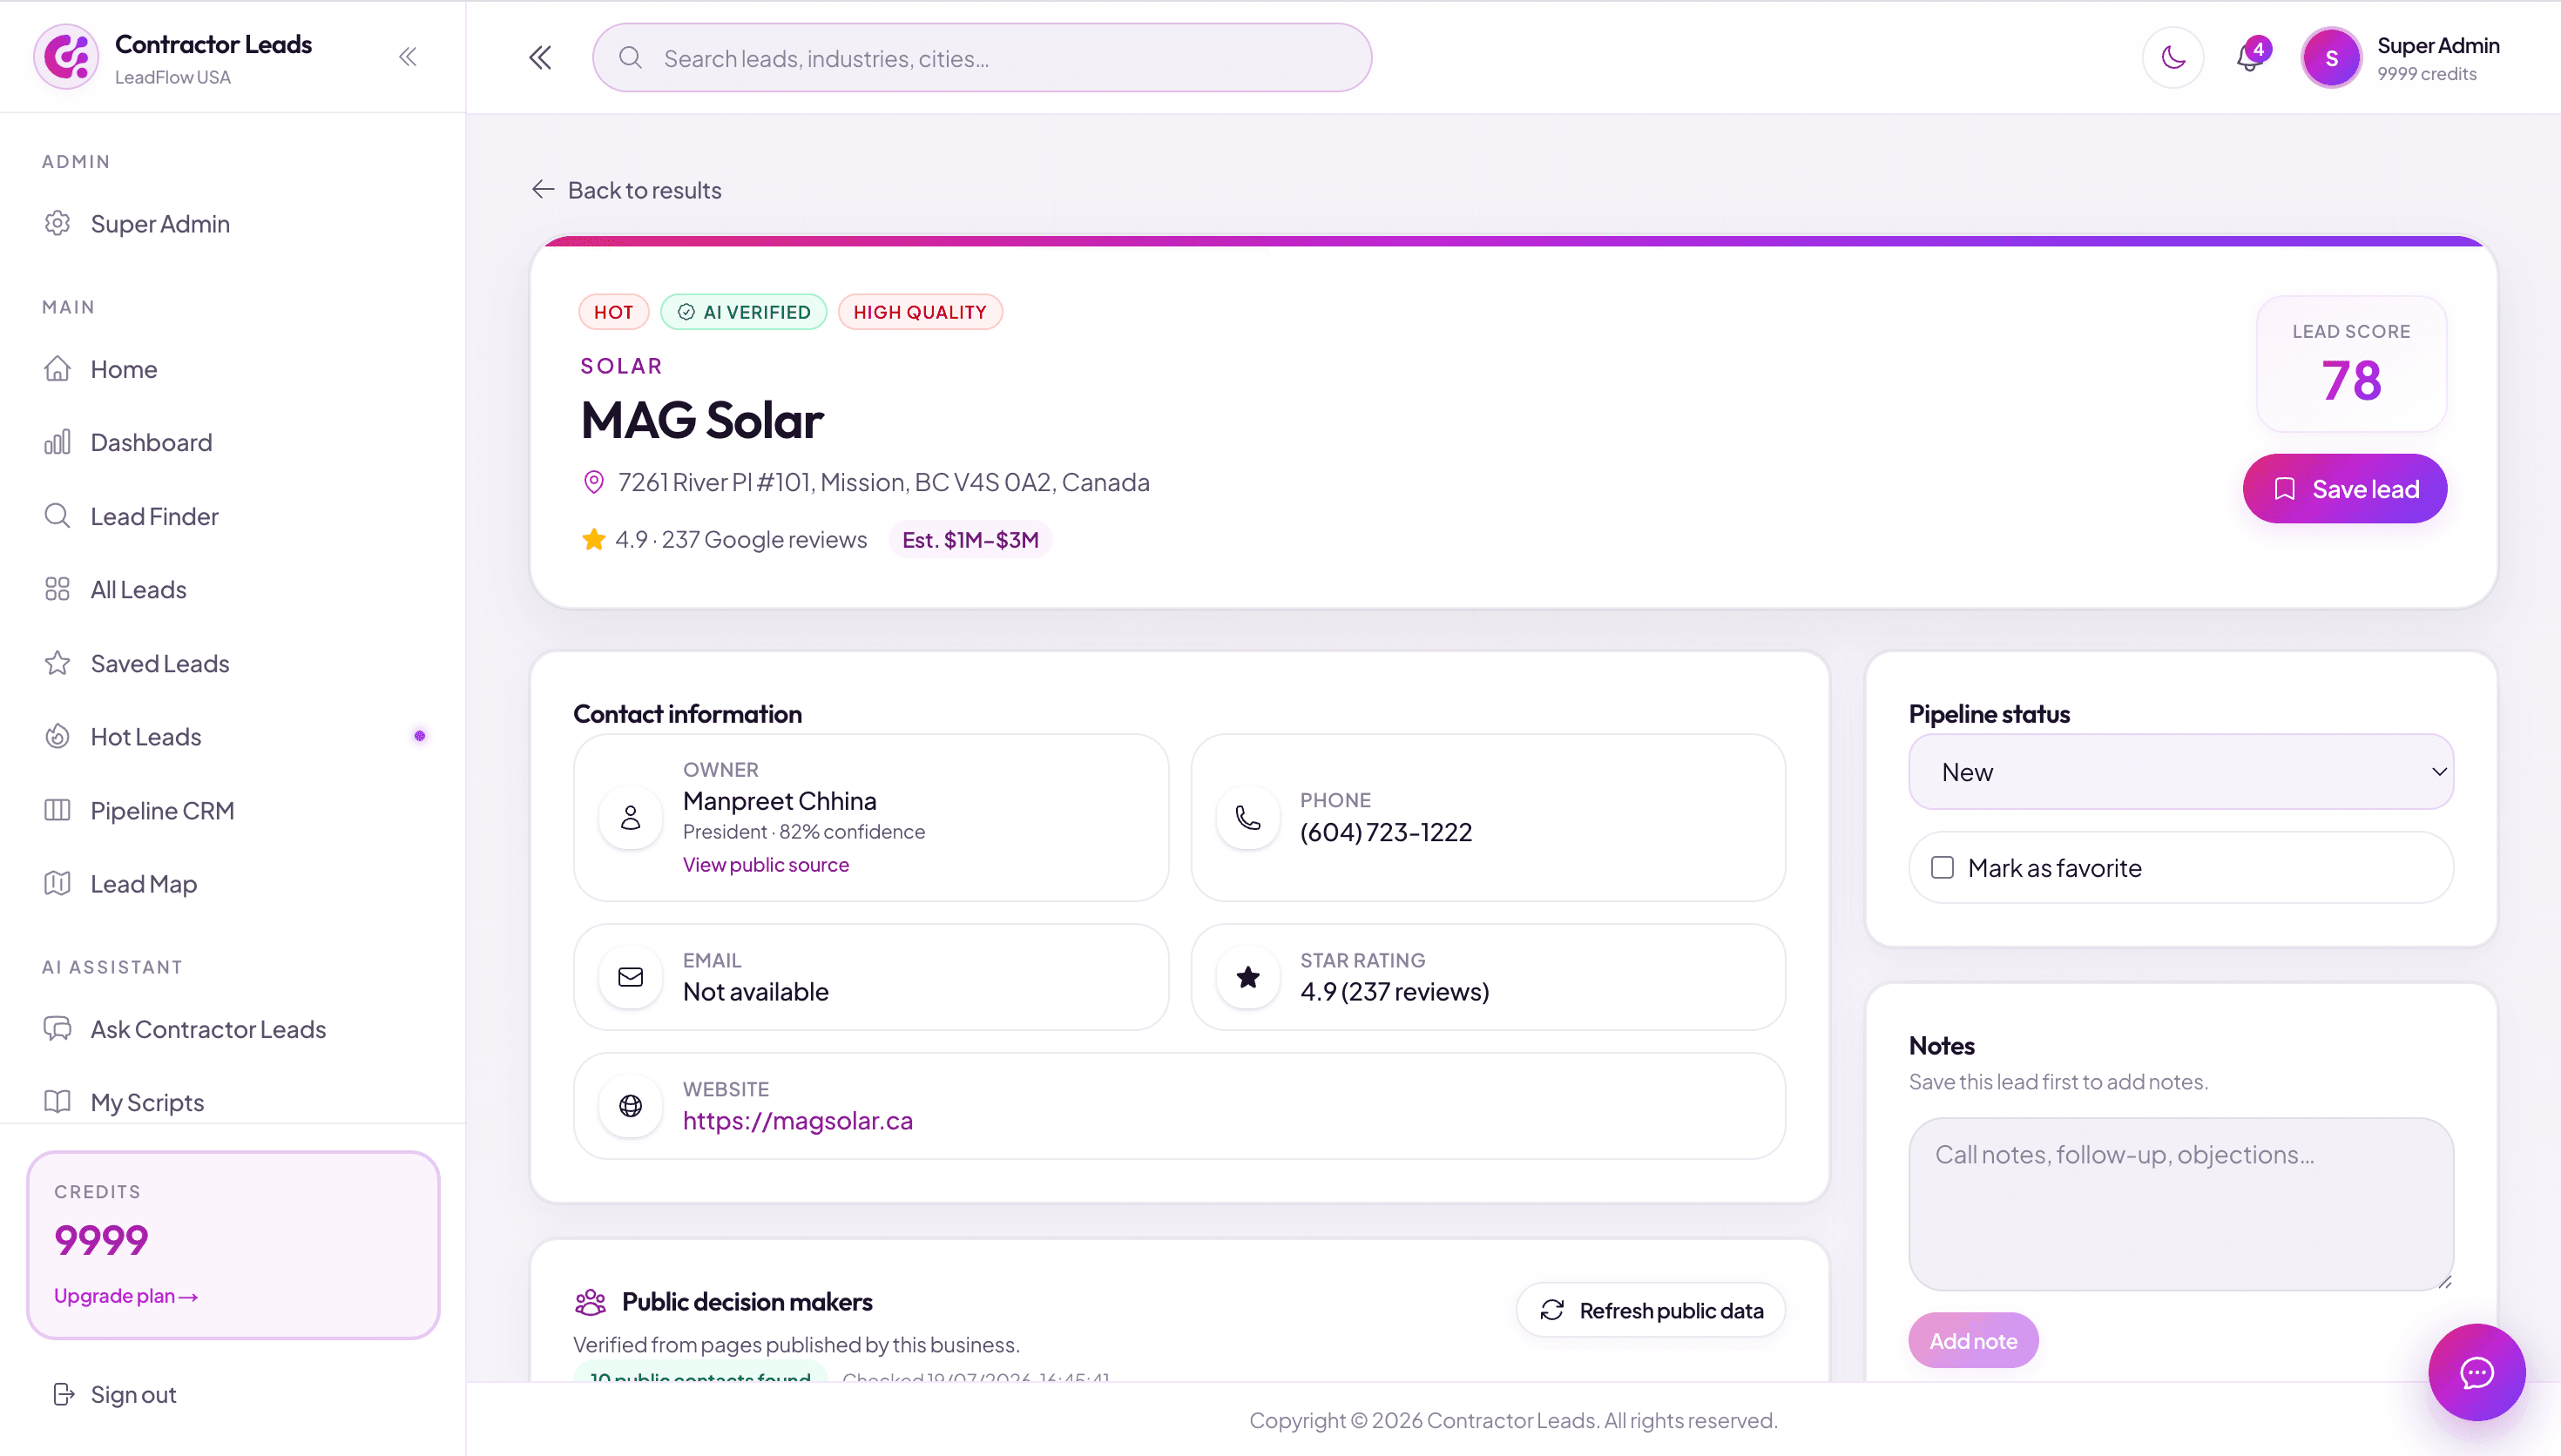Click the Super Admin gear icon
The image size is (2561, 1456).
point(58,223)
